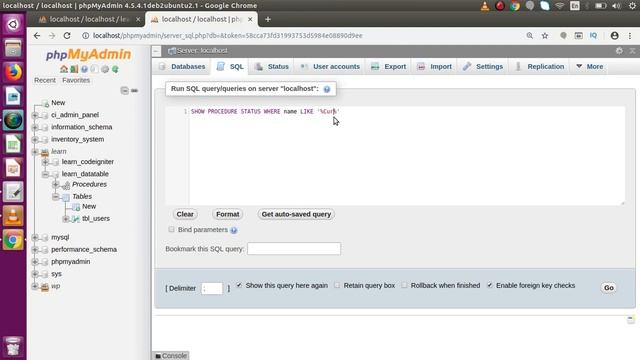The height and width of the screenshot is (360, 640).
Task: Open phpMyAdmin documentation blue help icon
Action: 84,69
